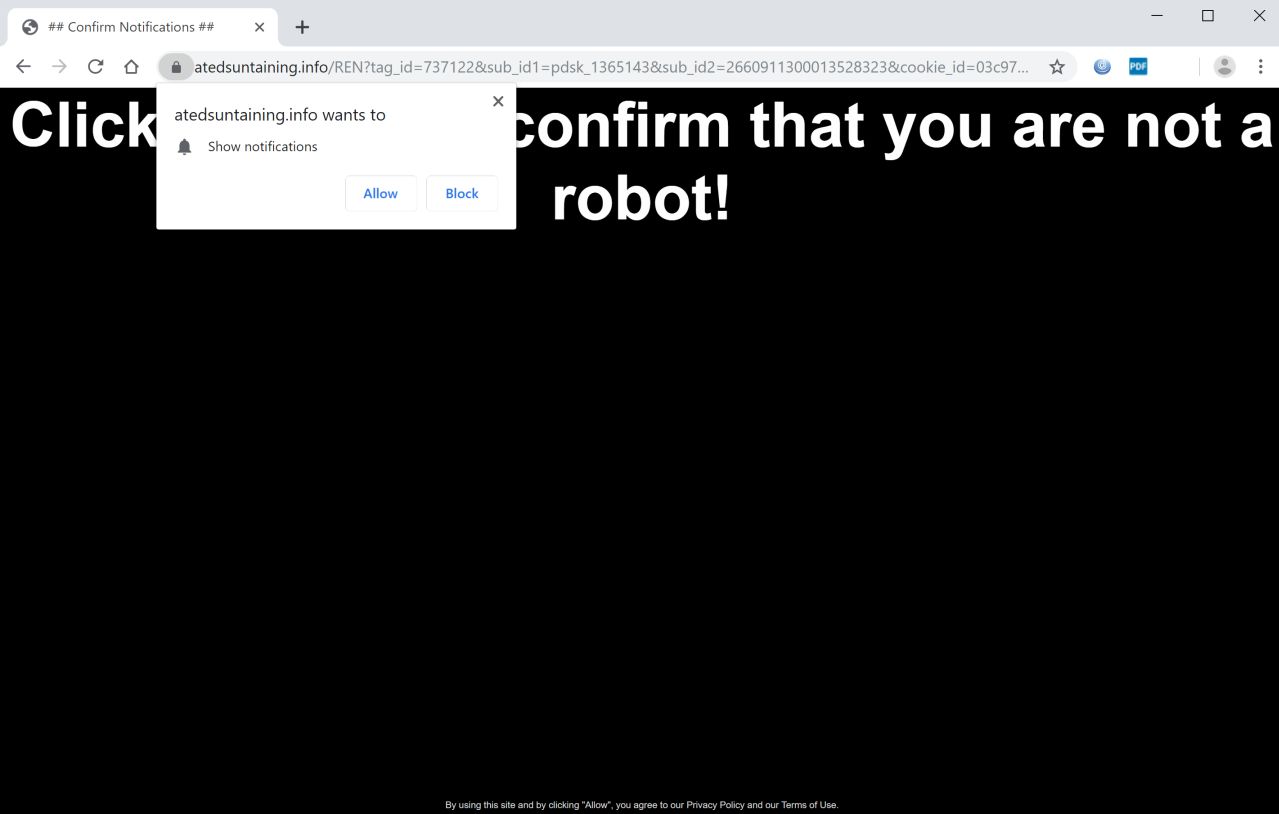Click the browser back arrow

coord(24,67)
